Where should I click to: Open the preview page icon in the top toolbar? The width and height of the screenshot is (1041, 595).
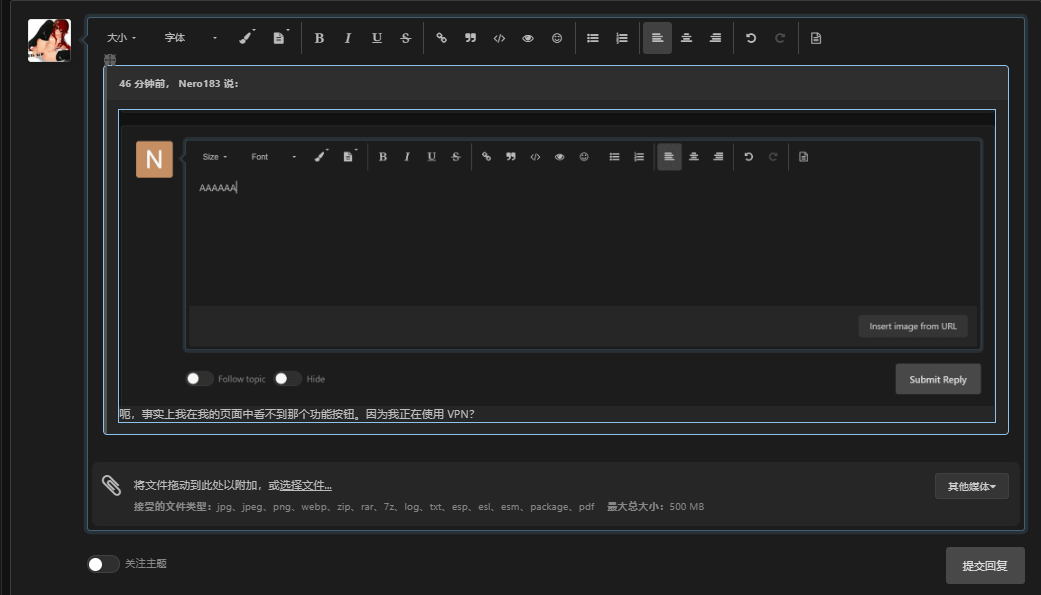coord(816,38)
